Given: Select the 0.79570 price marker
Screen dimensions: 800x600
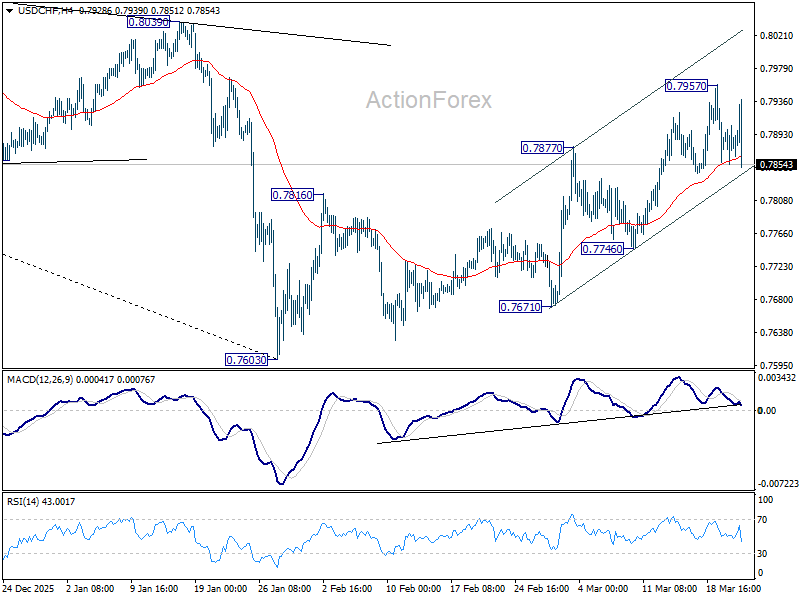Looking at the screenshot, I should [686, 87].
